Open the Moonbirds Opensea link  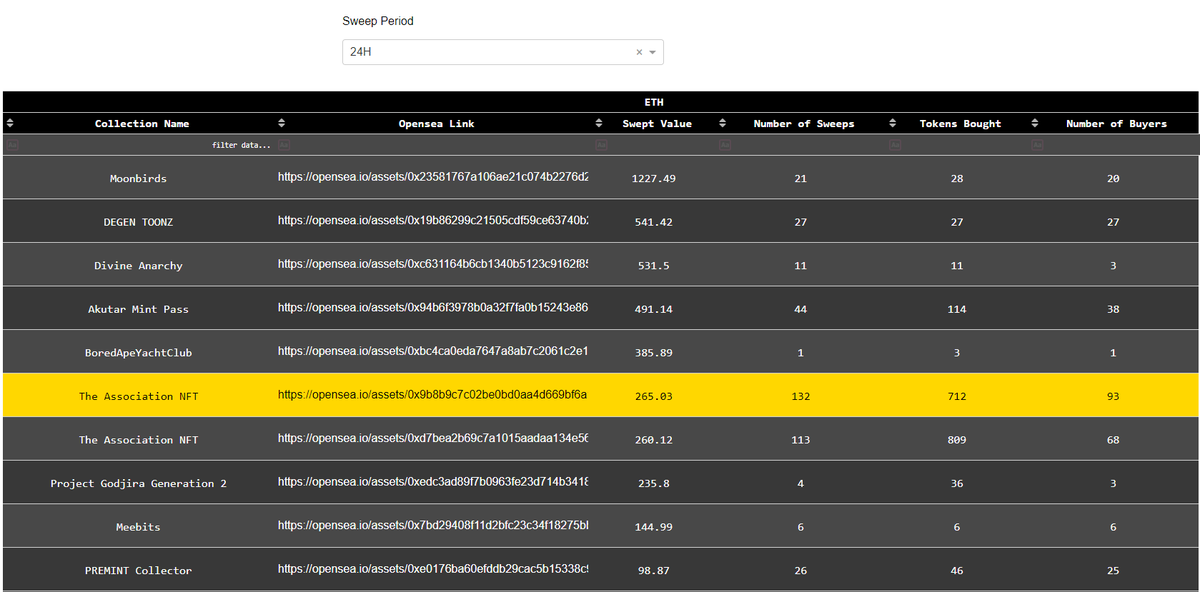pos(433,177)
